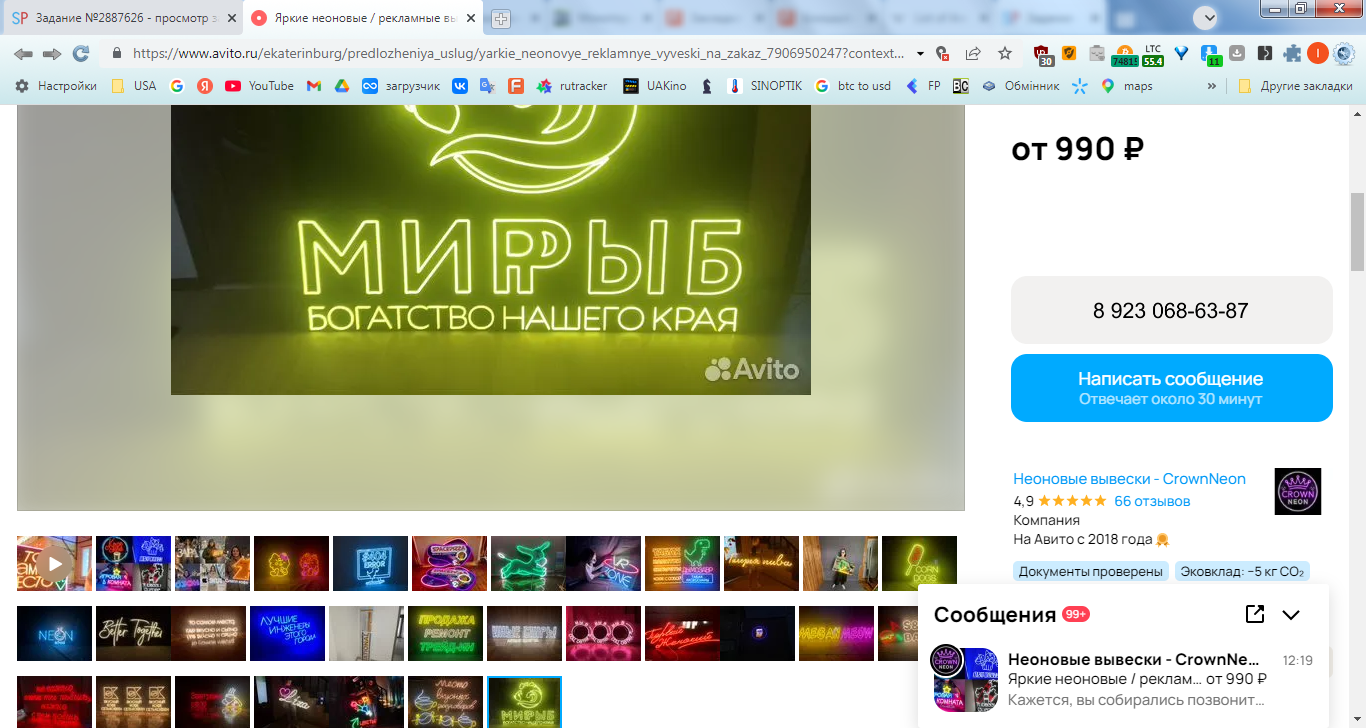The height and width of the screenshot is (728, 1366).
Task: Play the video thumbnail in gallery
Action: click(x=54, y=563)
